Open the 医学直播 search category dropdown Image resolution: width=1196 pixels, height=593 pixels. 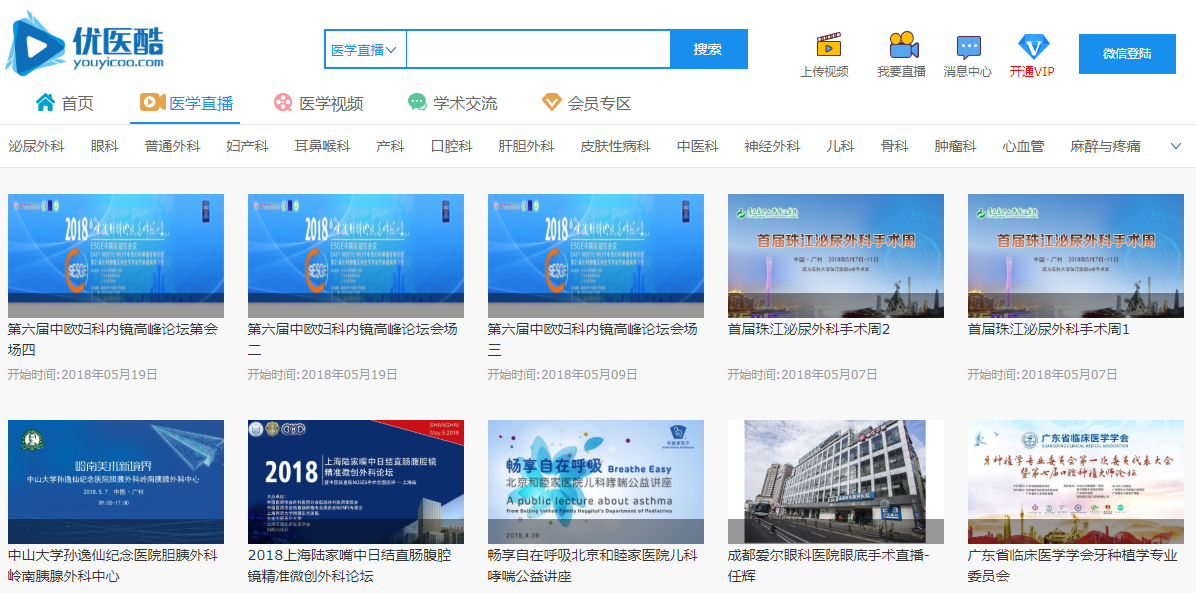365,49
